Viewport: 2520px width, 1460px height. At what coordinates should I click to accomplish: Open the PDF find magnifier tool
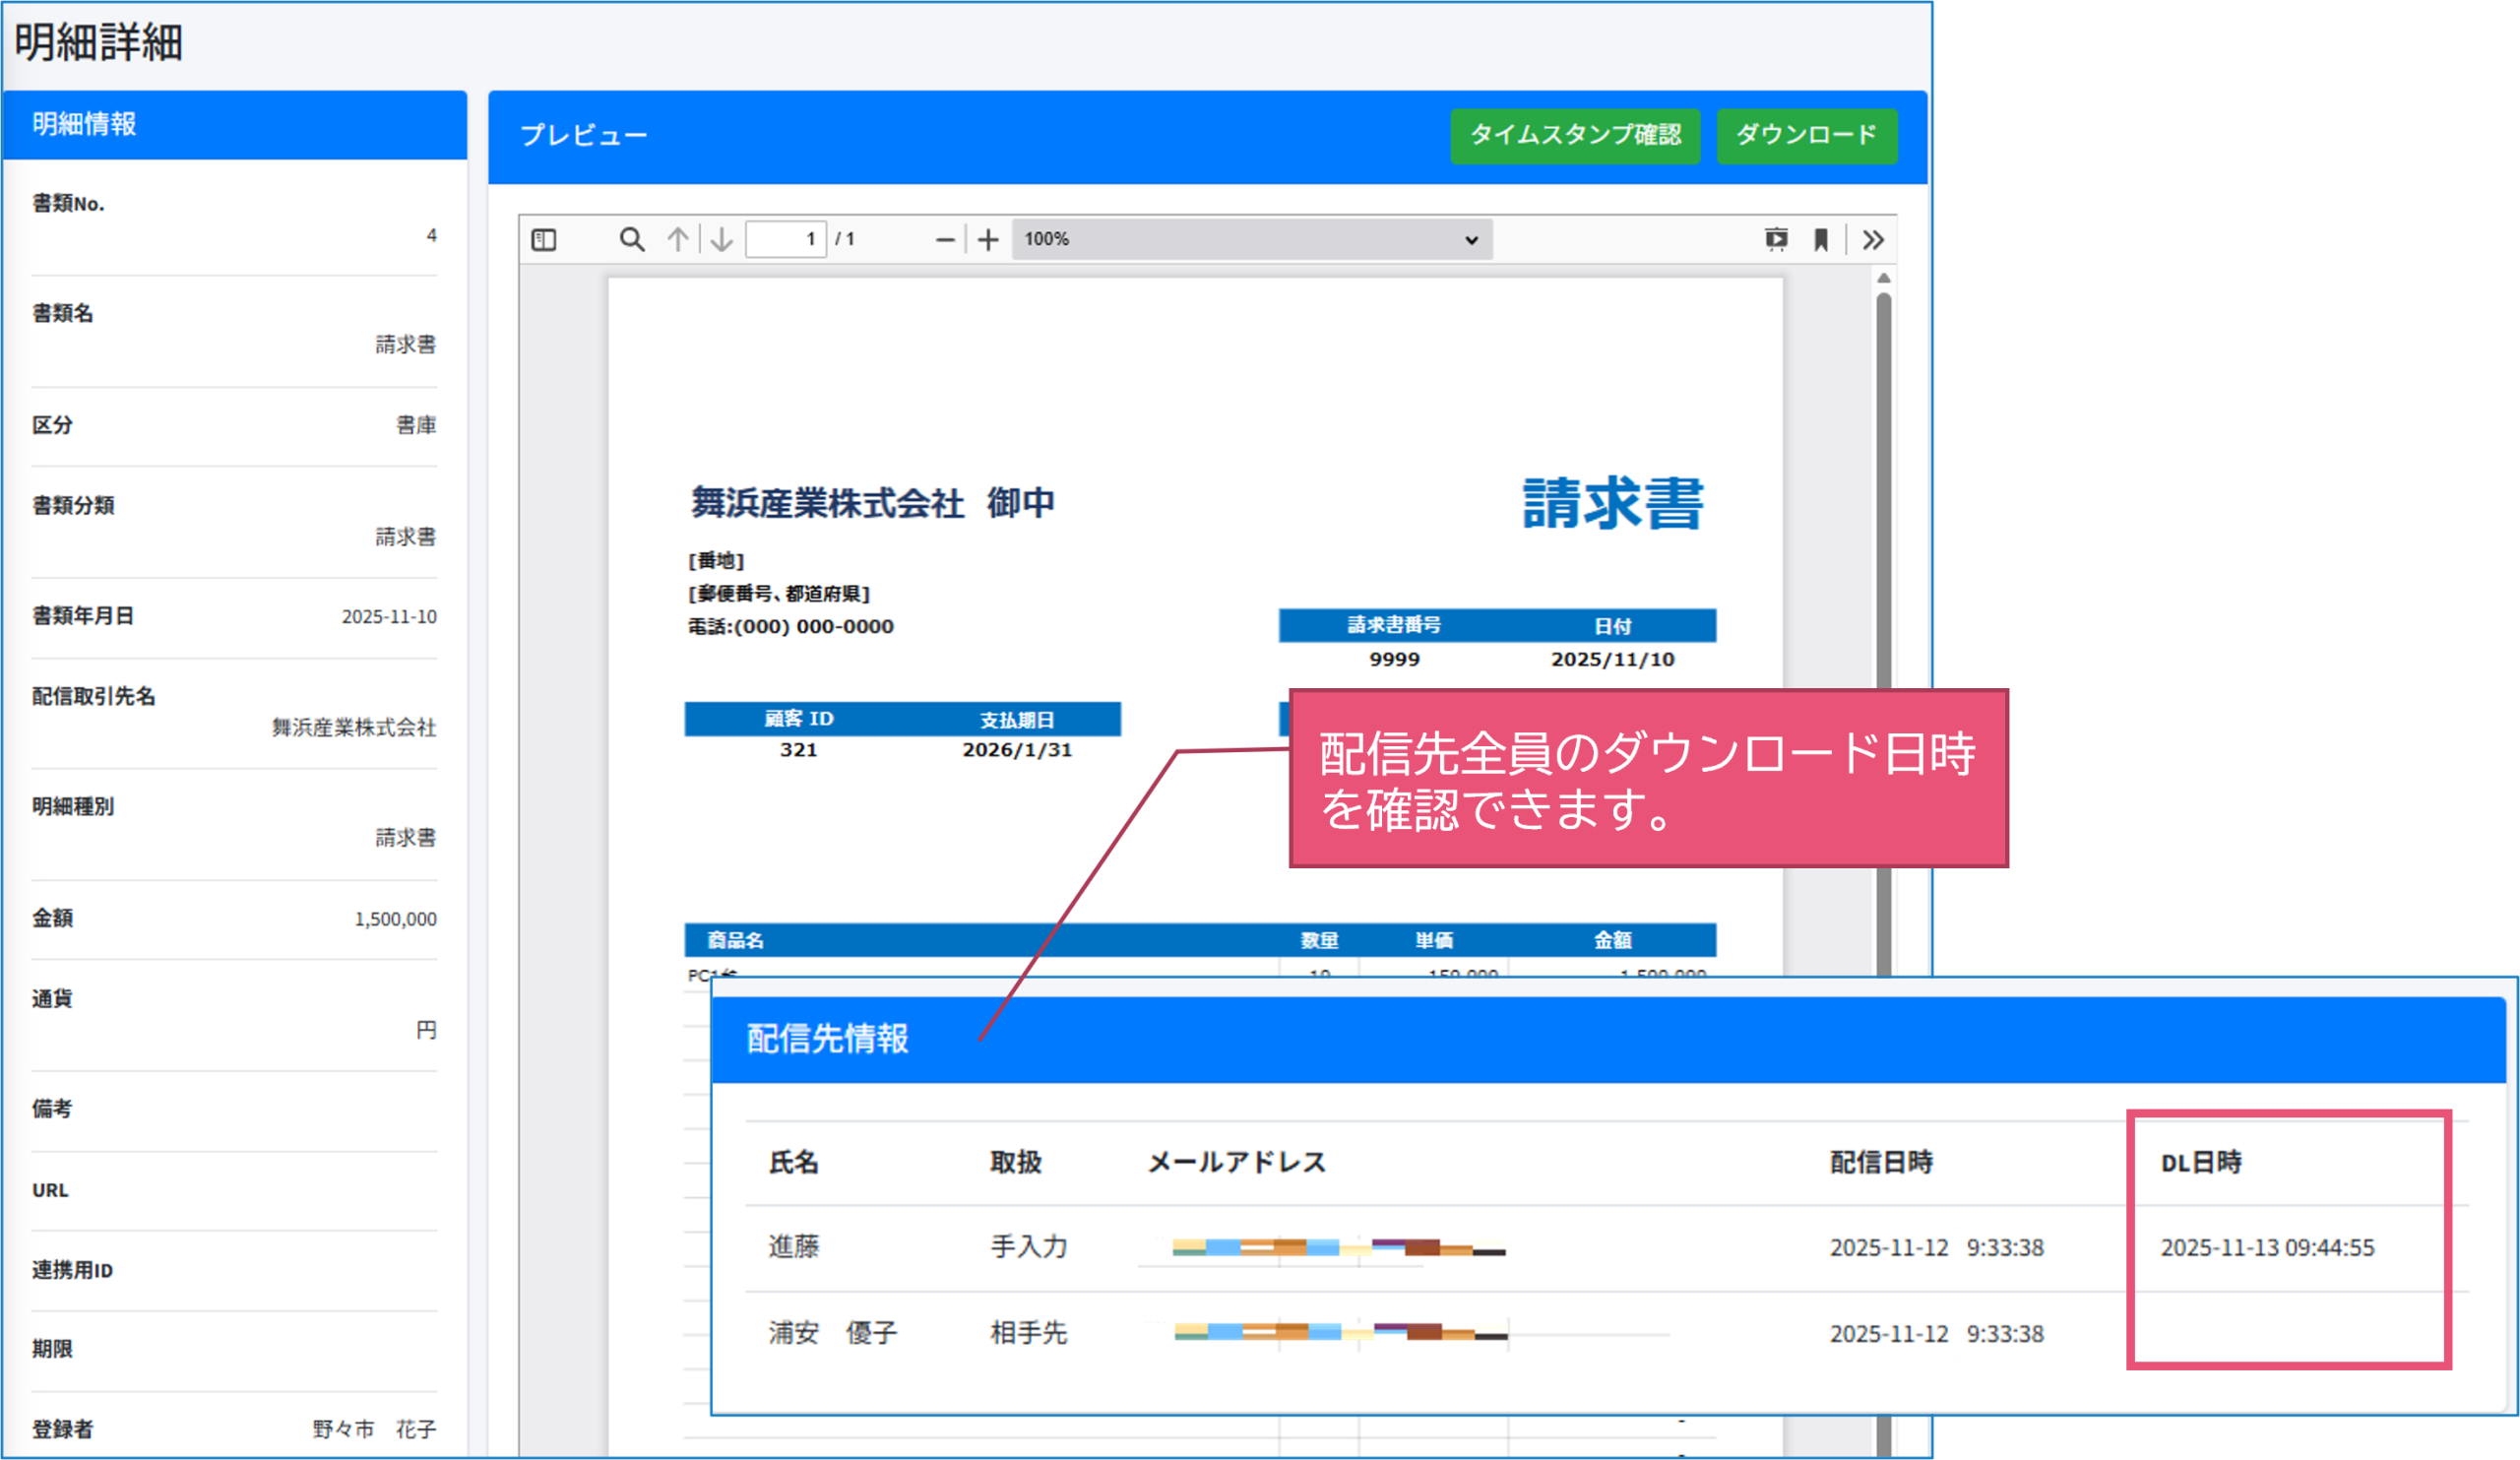pyautogui.click(x=631, y=240)
